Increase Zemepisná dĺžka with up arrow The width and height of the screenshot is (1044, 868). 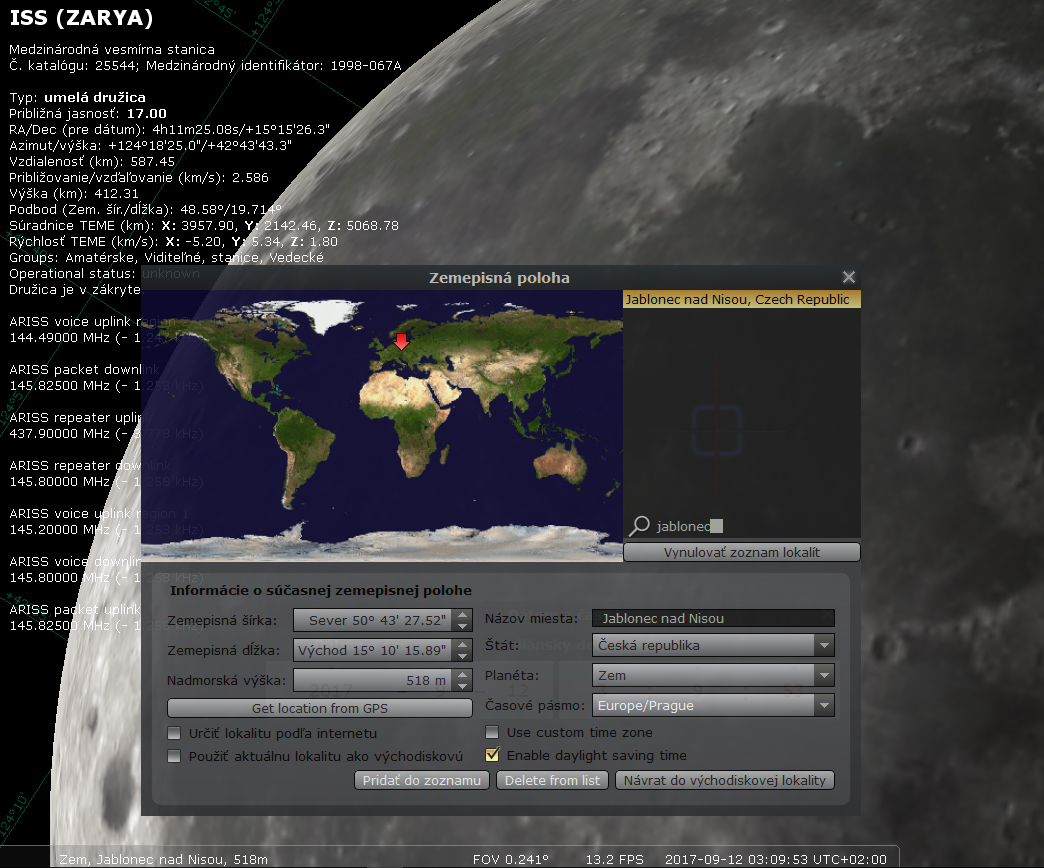pos(462,645)
